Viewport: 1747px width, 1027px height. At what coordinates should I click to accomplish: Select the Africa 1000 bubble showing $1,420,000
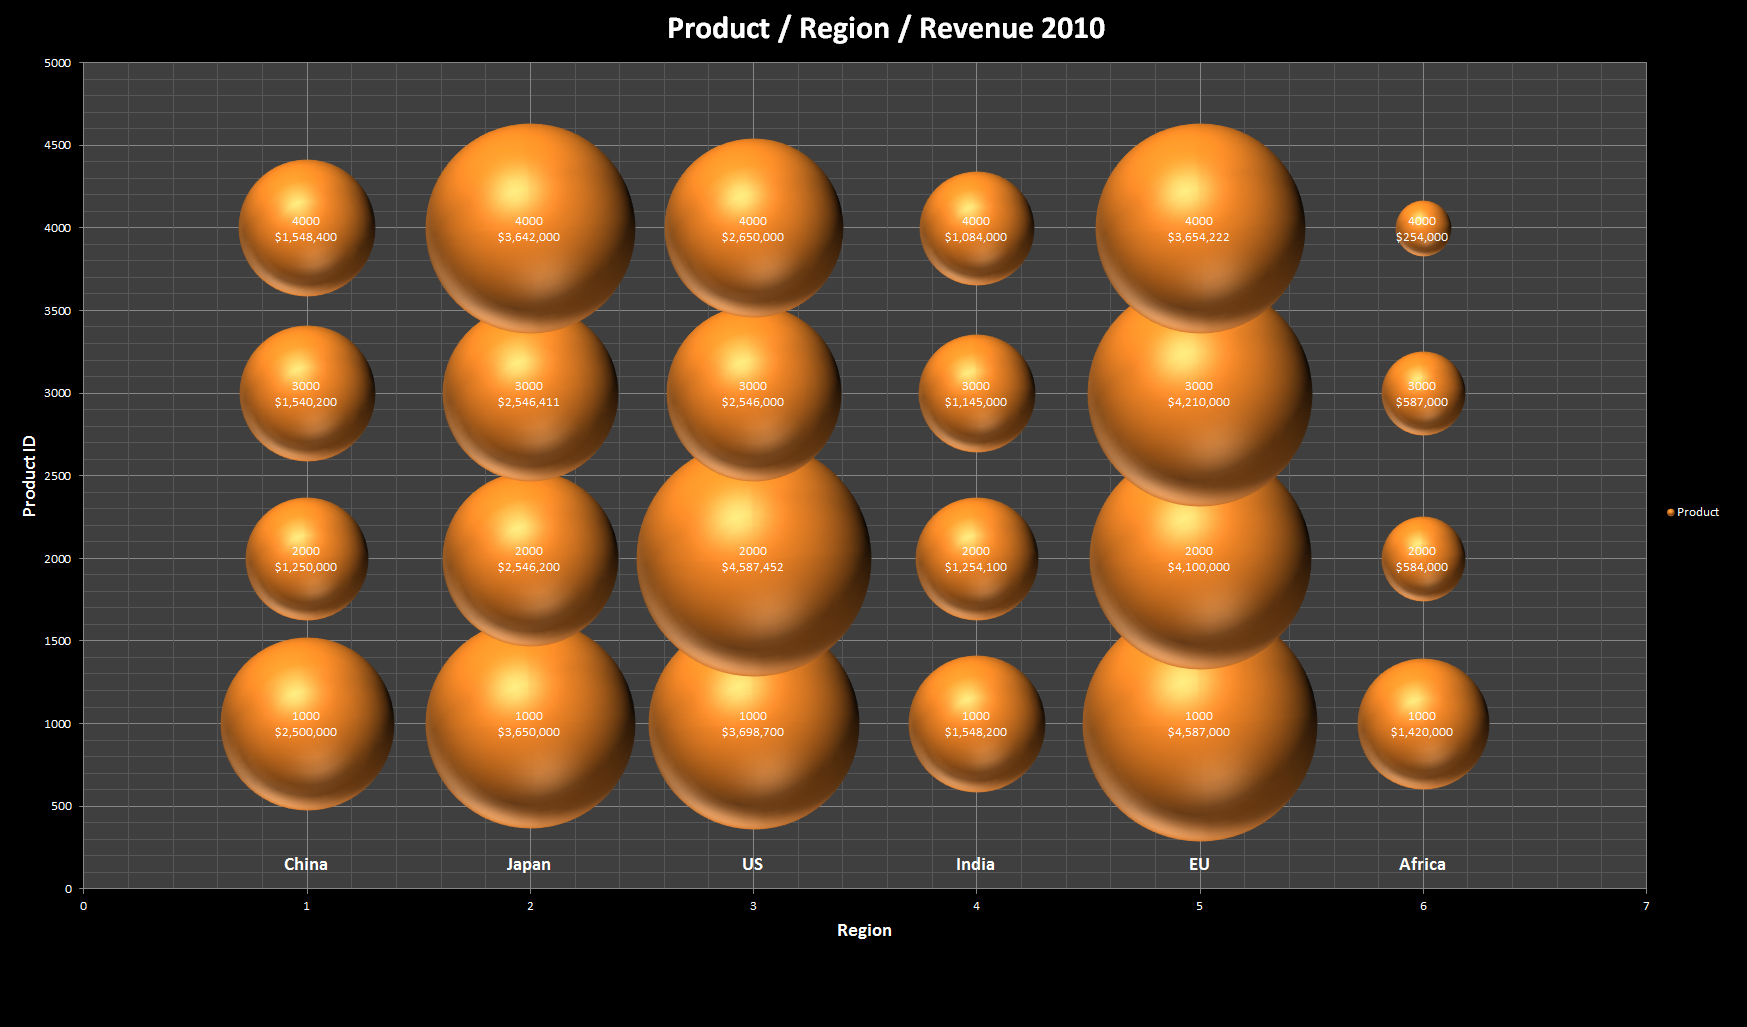coord(1422,723)
